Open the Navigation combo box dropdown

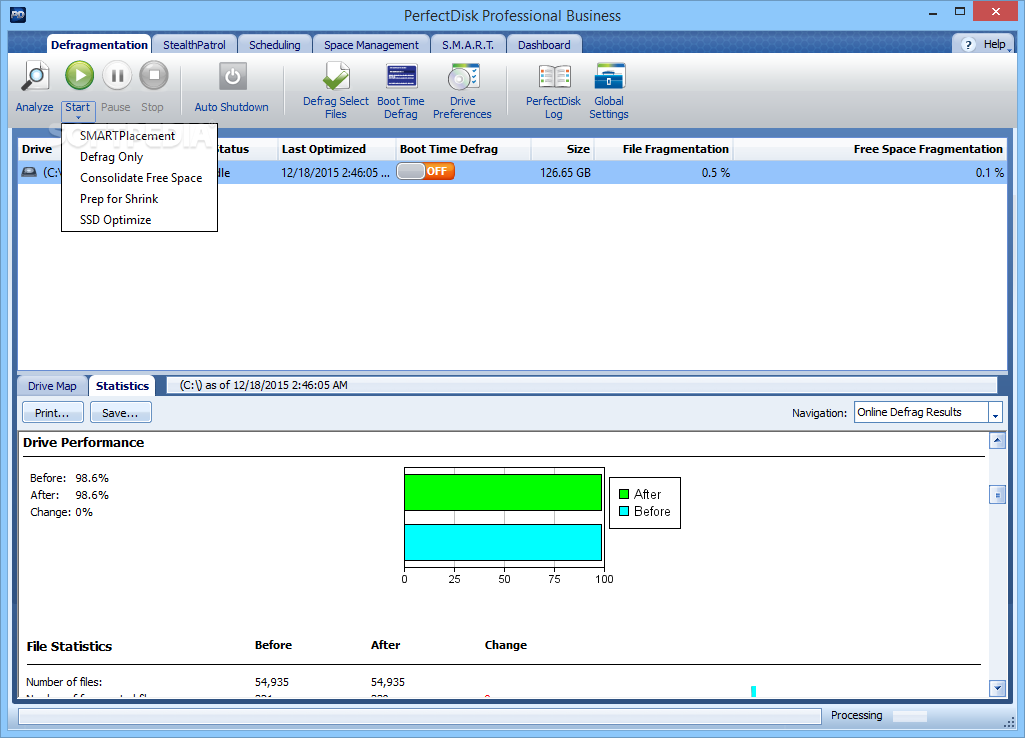pyautogui.click(x=995, y=413)
